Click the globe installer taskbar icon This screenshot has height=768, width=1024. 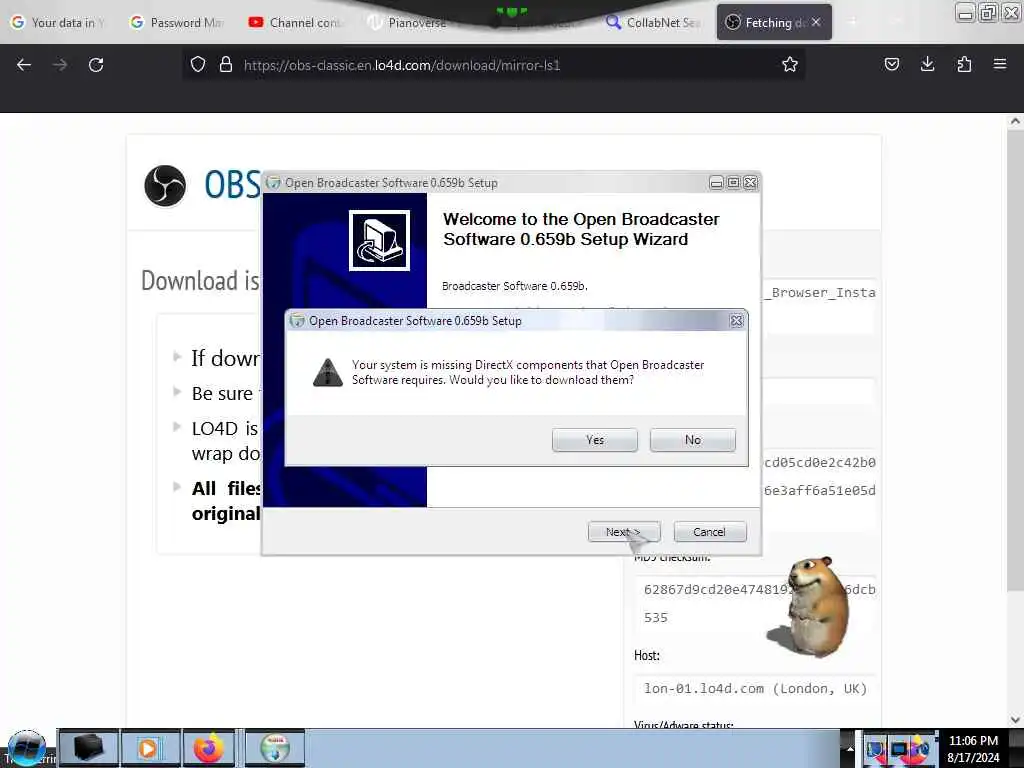[x=274, y=748]
